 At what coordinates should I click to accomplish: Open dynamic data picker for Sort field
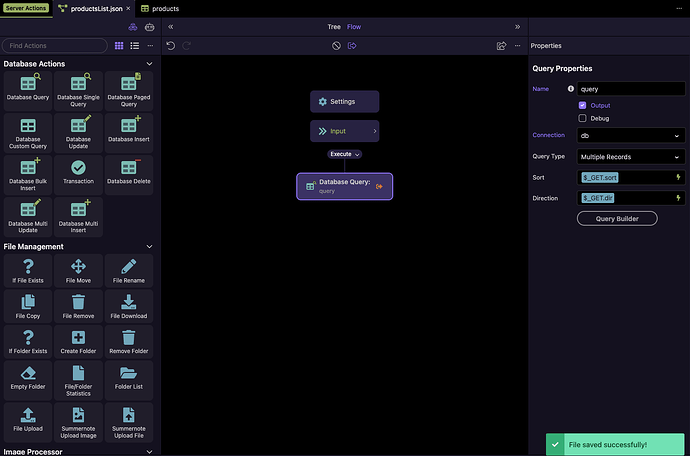679,177
